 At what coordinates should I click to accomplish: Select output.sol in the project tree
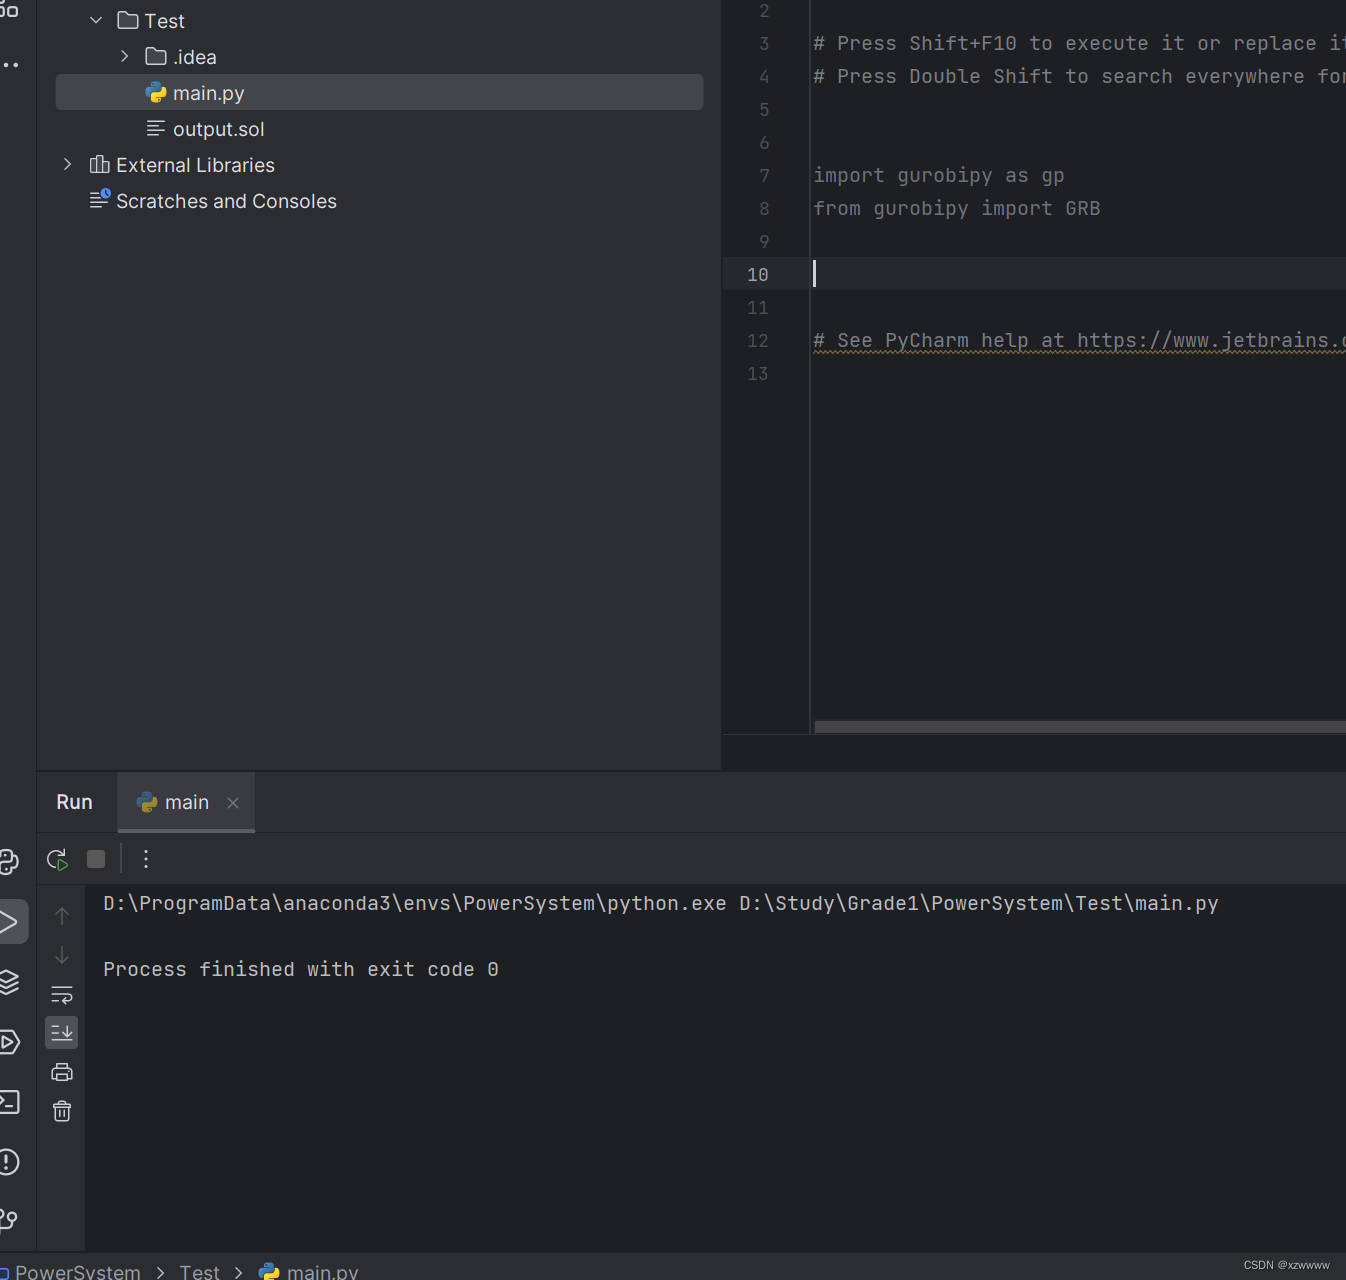[x=218, y=128]
